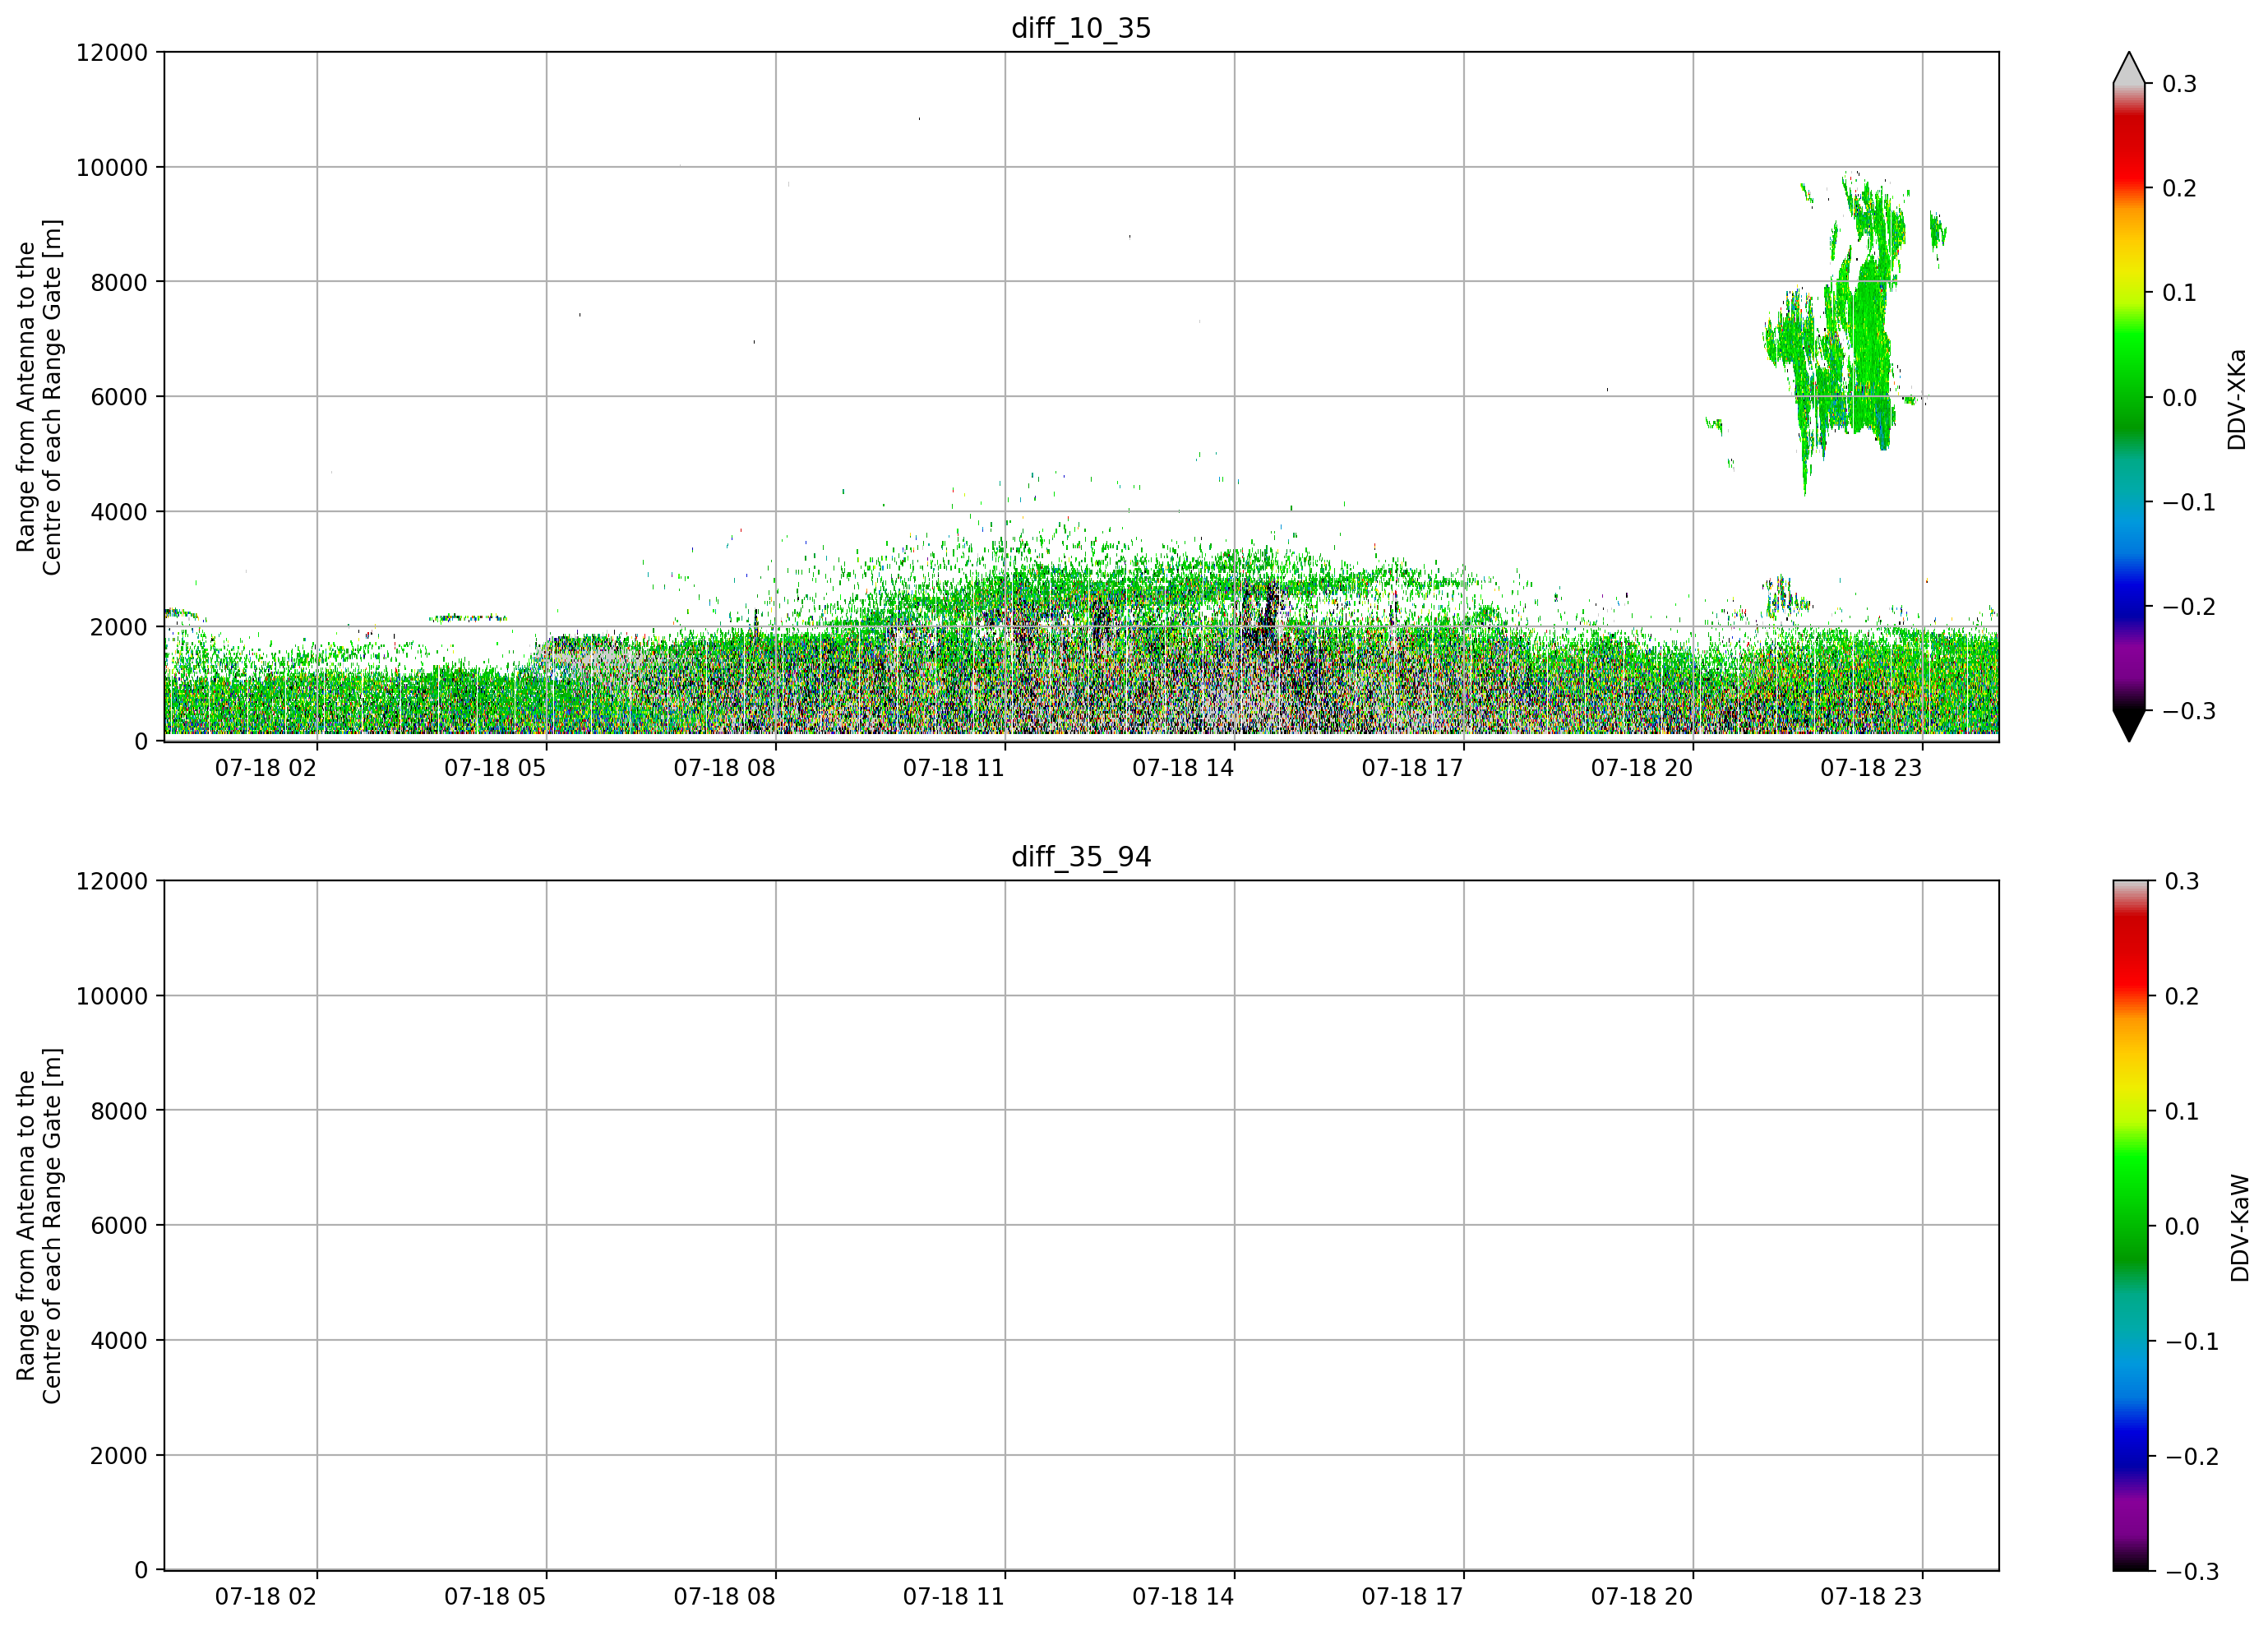Click the 0.3 tick on the DDV-XKa colorbar
The width and height of the screenshot is (2268, 1626).
2180,84
